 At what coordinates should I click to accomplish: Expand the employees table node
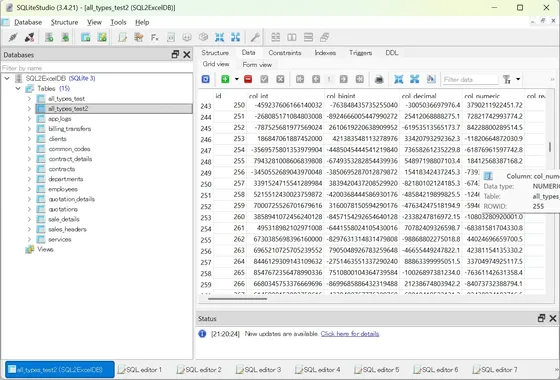click(29, 189)
